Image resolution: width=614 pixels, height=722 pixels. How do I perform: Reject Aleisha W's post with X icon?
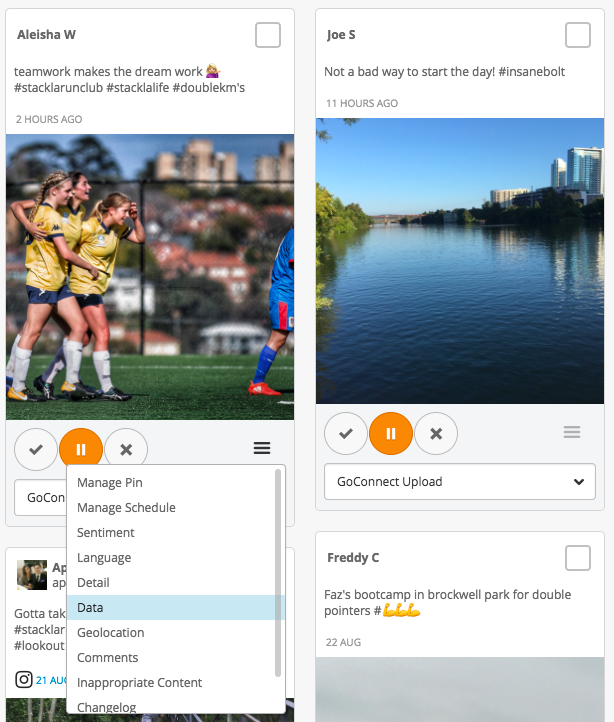126,449
